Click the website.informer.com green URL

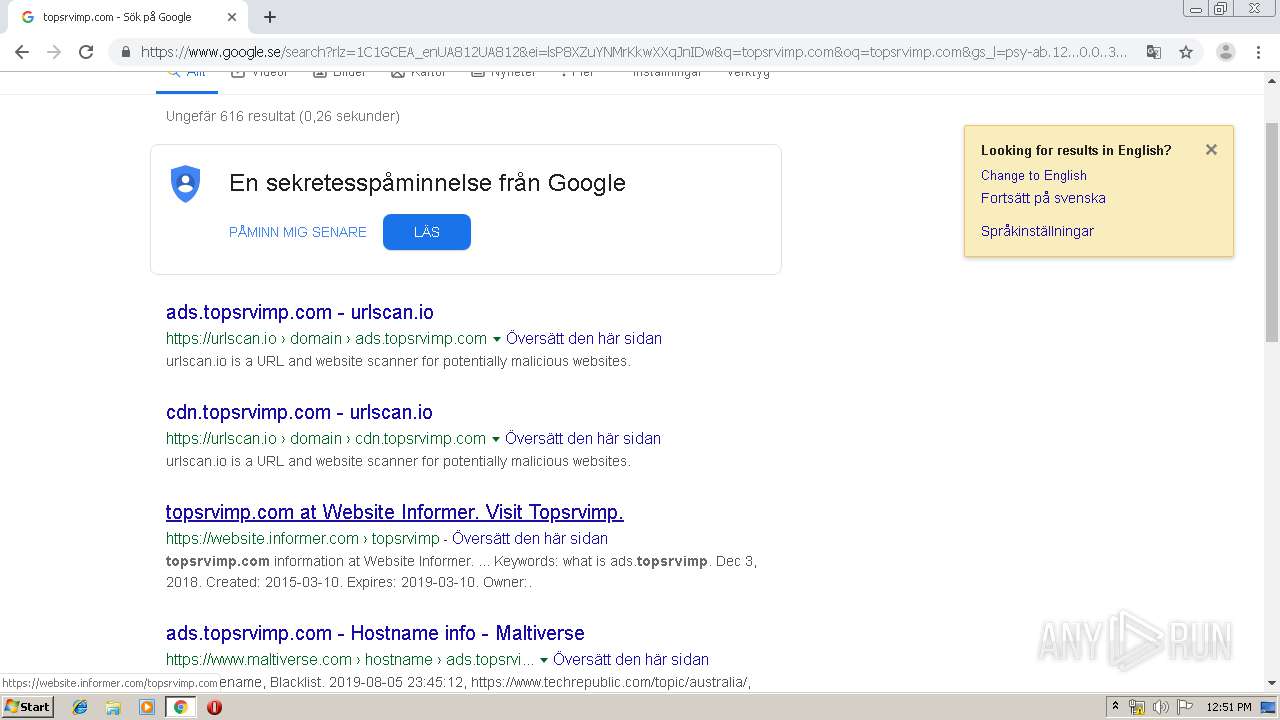click(x=303, y=538)
